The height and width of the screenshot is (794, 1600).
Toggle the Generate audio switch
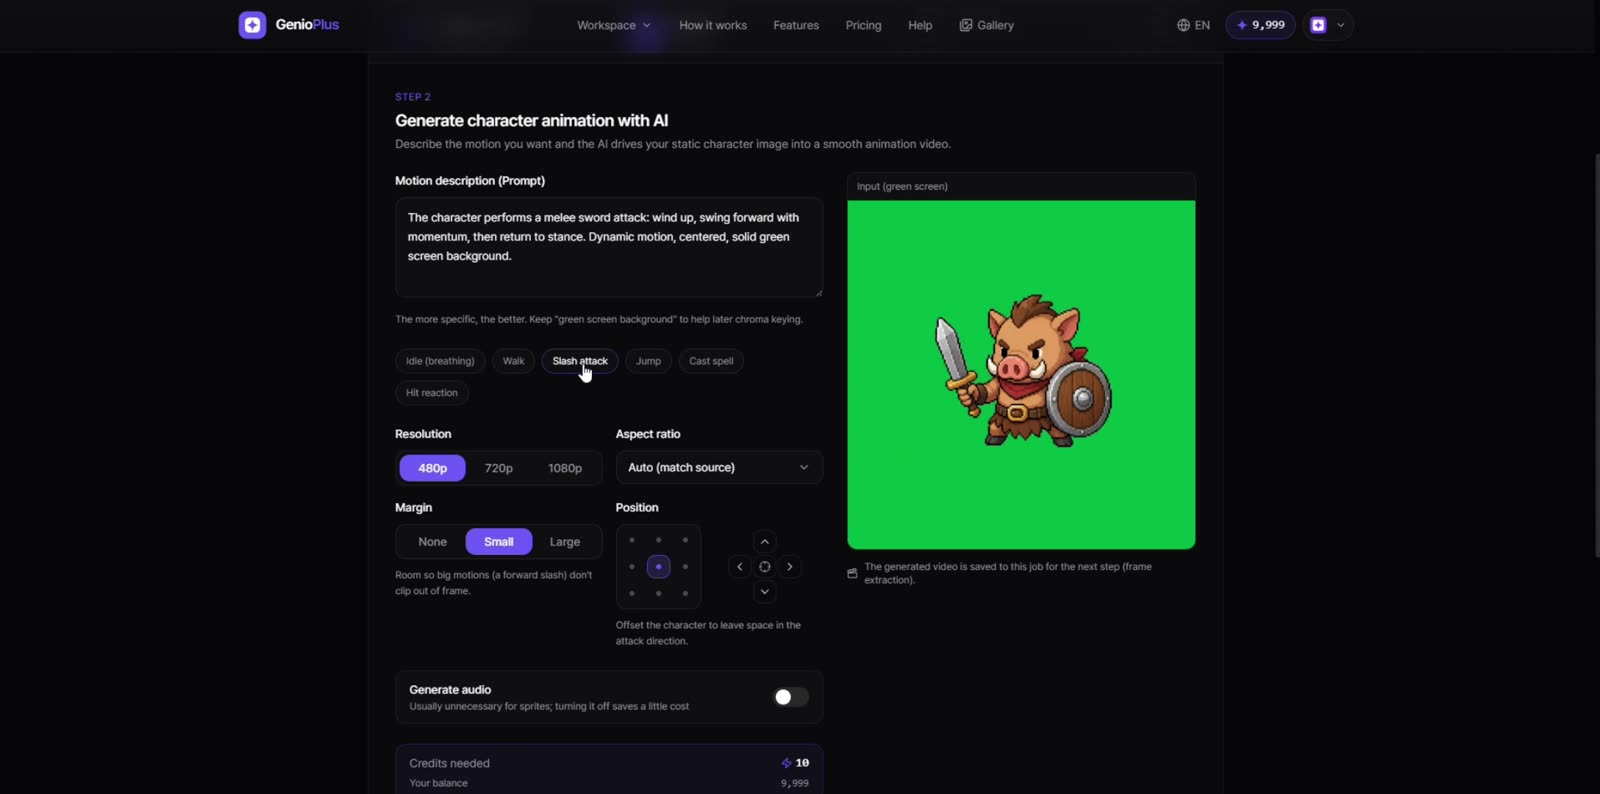[791, 697]
